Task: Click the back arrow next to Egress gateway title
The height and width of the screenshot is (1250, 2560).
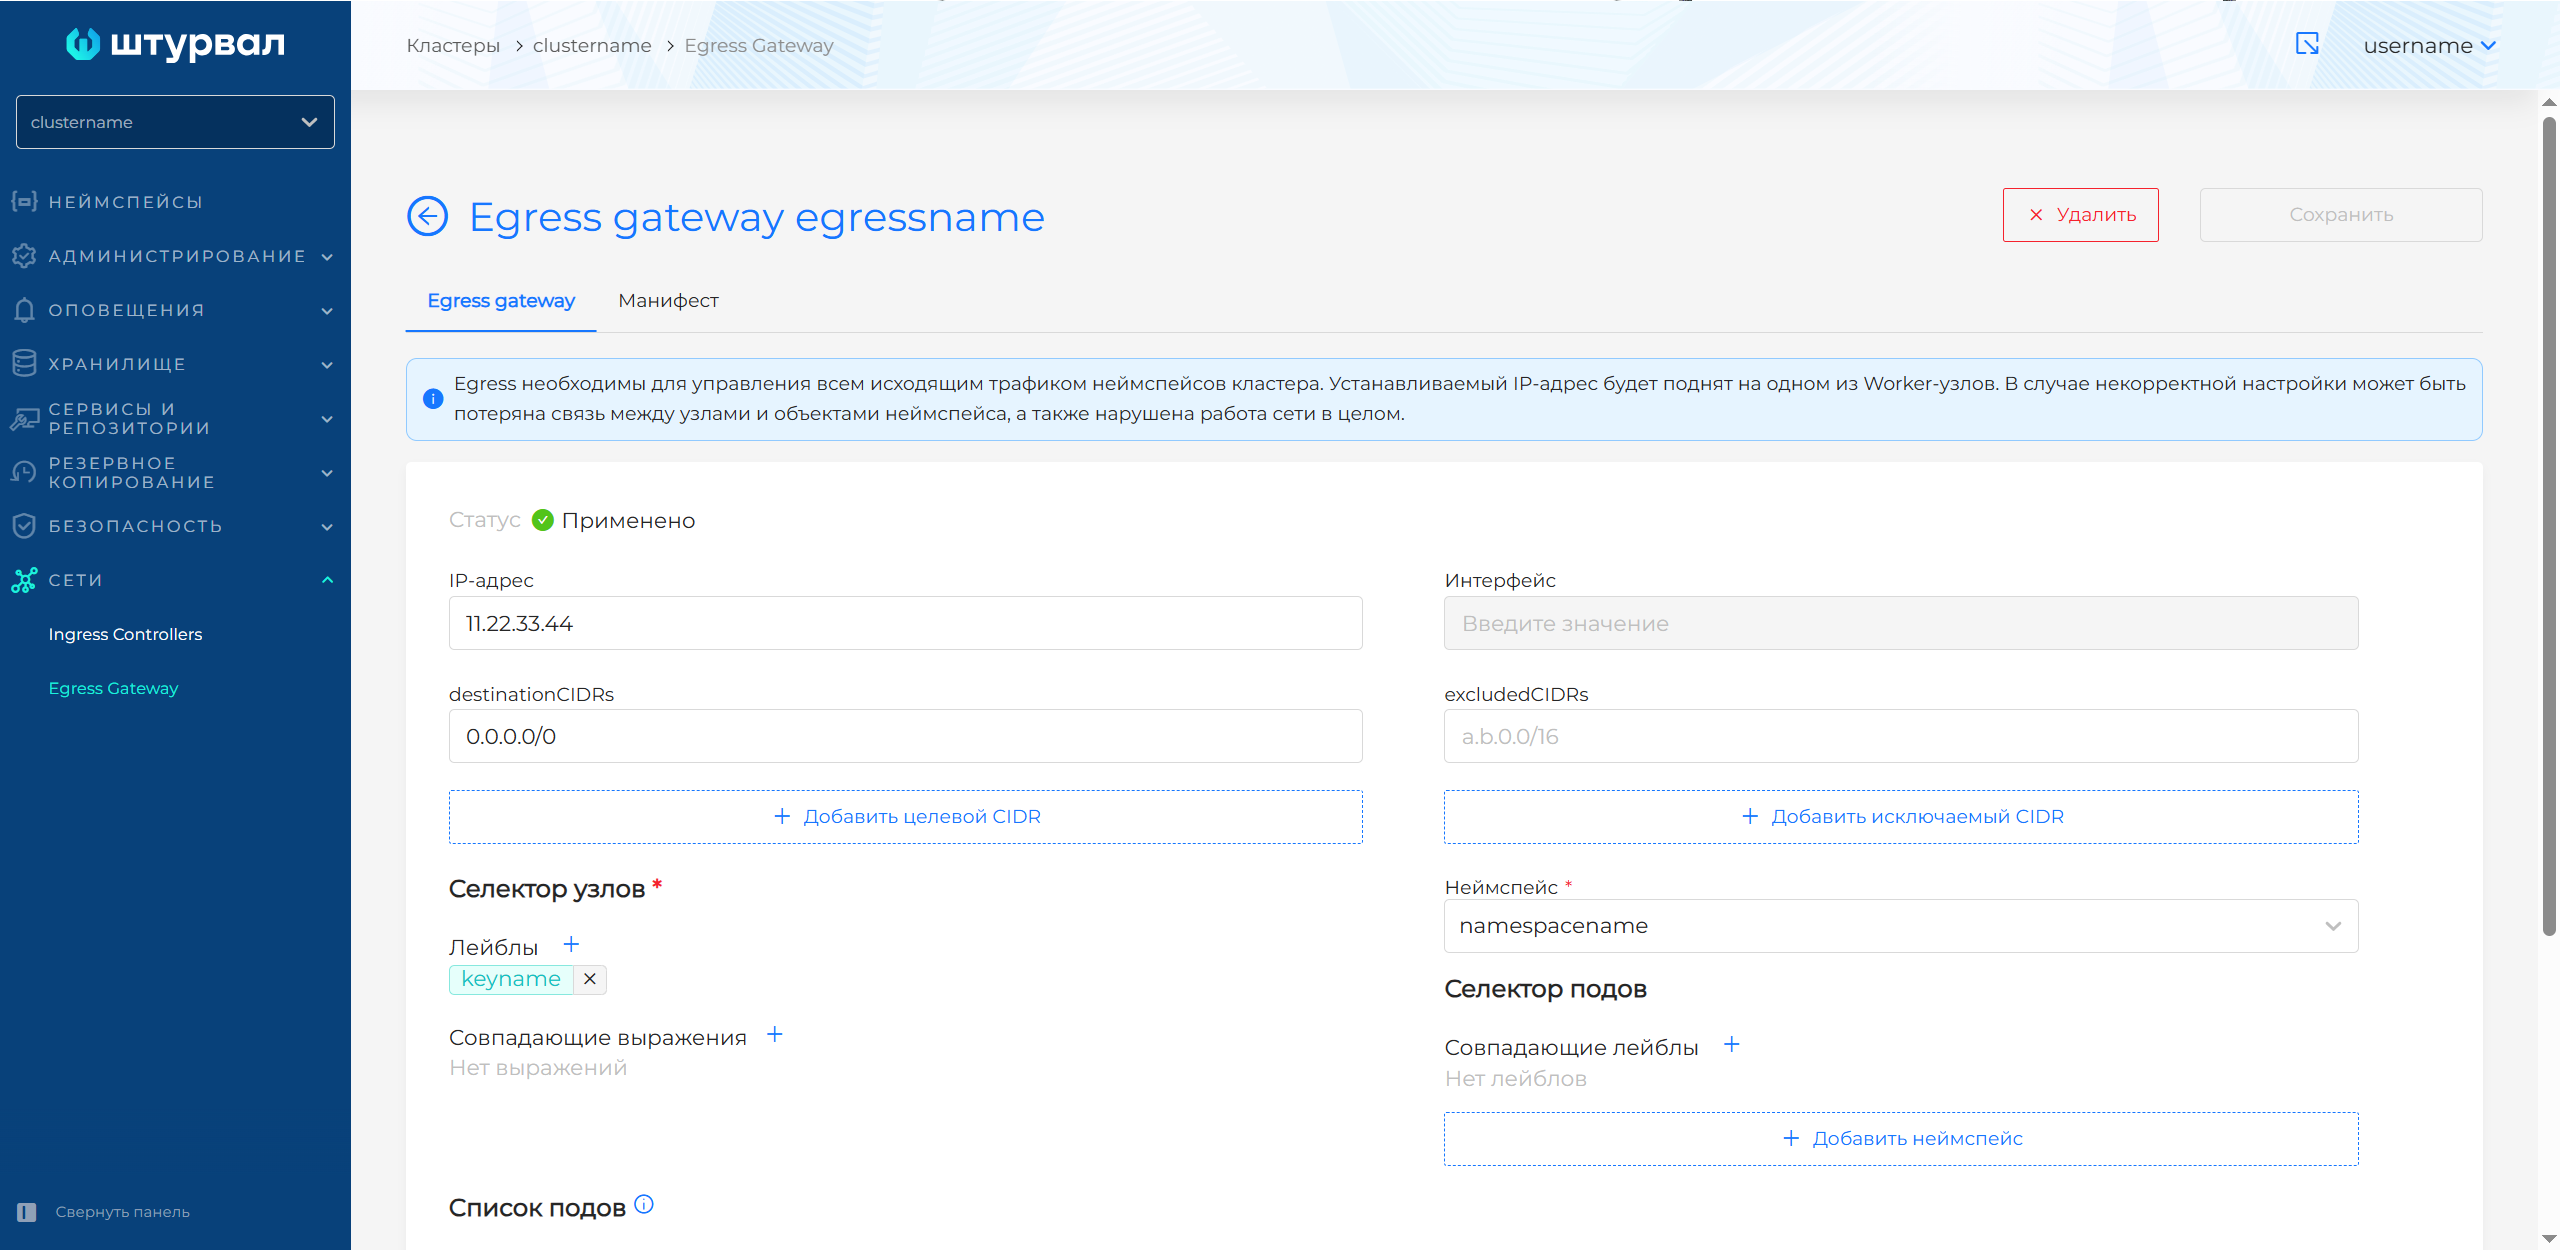Action: click(427, 216)
